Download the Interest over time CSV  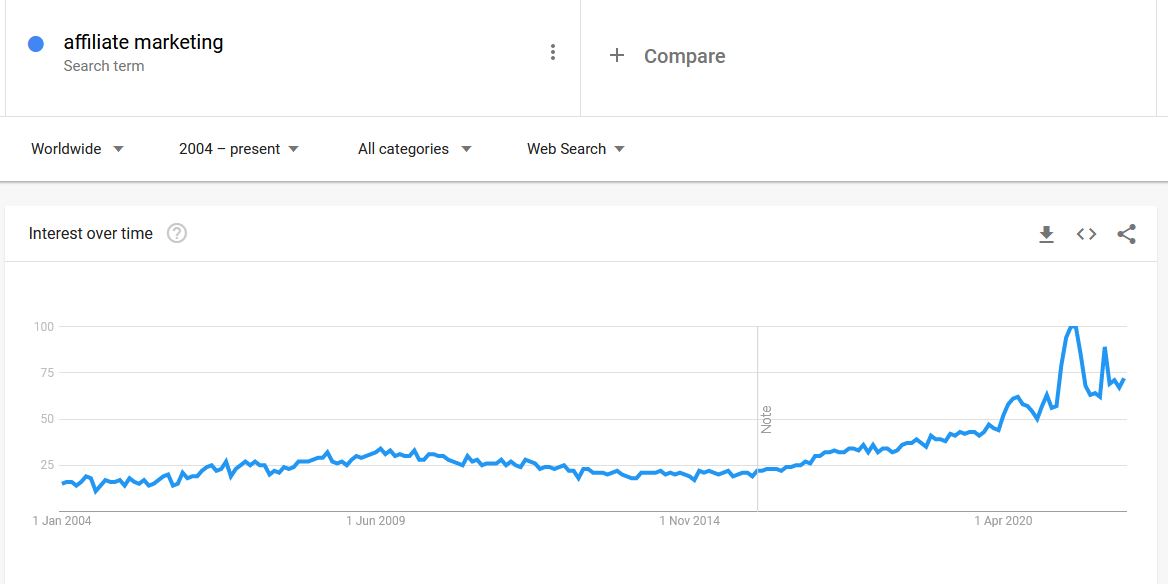tap(1046, 234)
